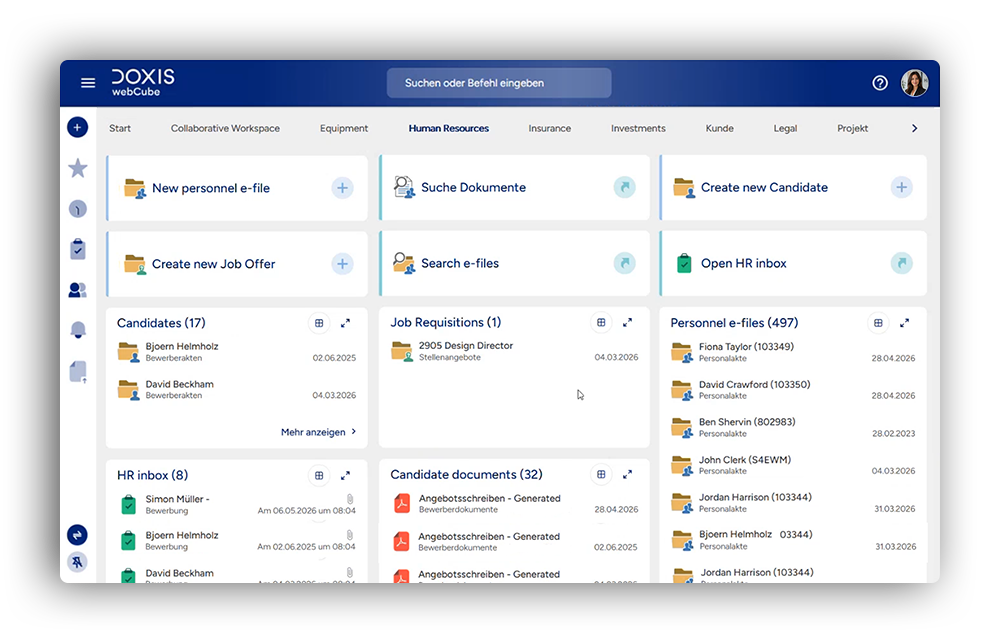Open Angebotsschreiben document dated 28.04.2026

[514, 504]
